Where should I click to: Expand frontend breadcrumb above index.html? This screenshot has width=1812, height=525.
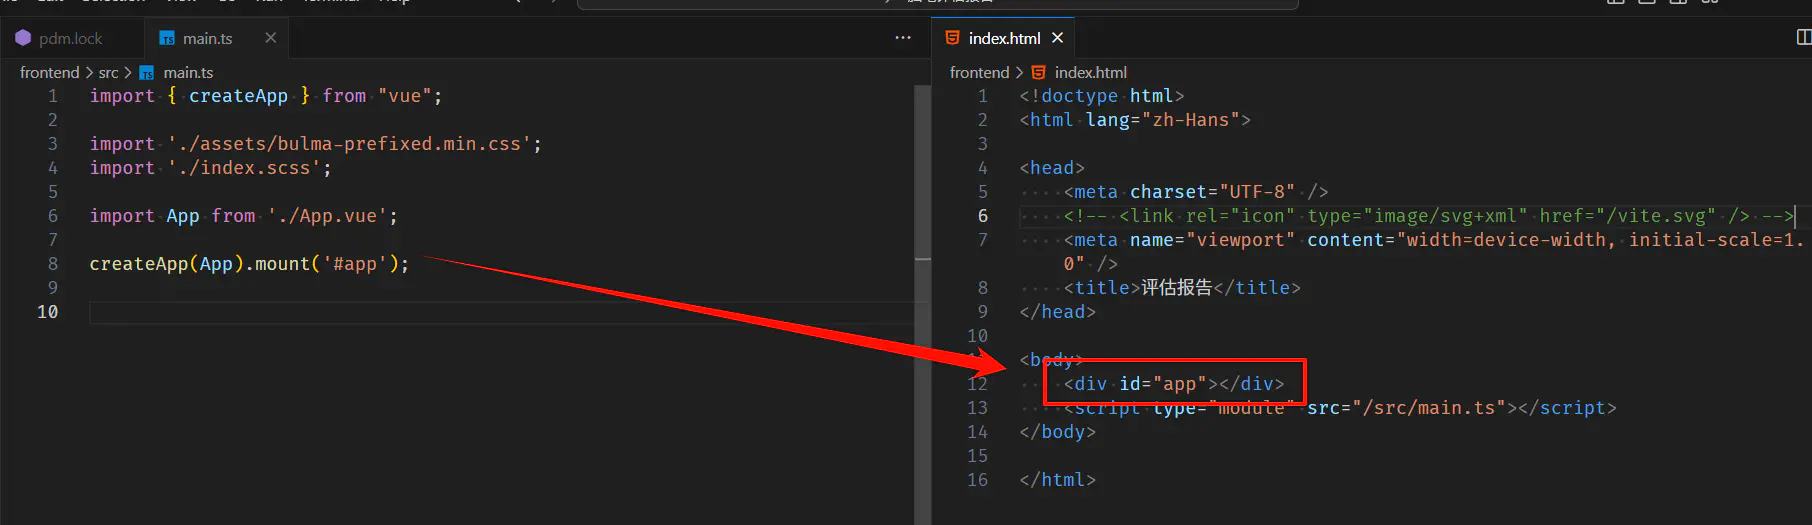(979, 73)
